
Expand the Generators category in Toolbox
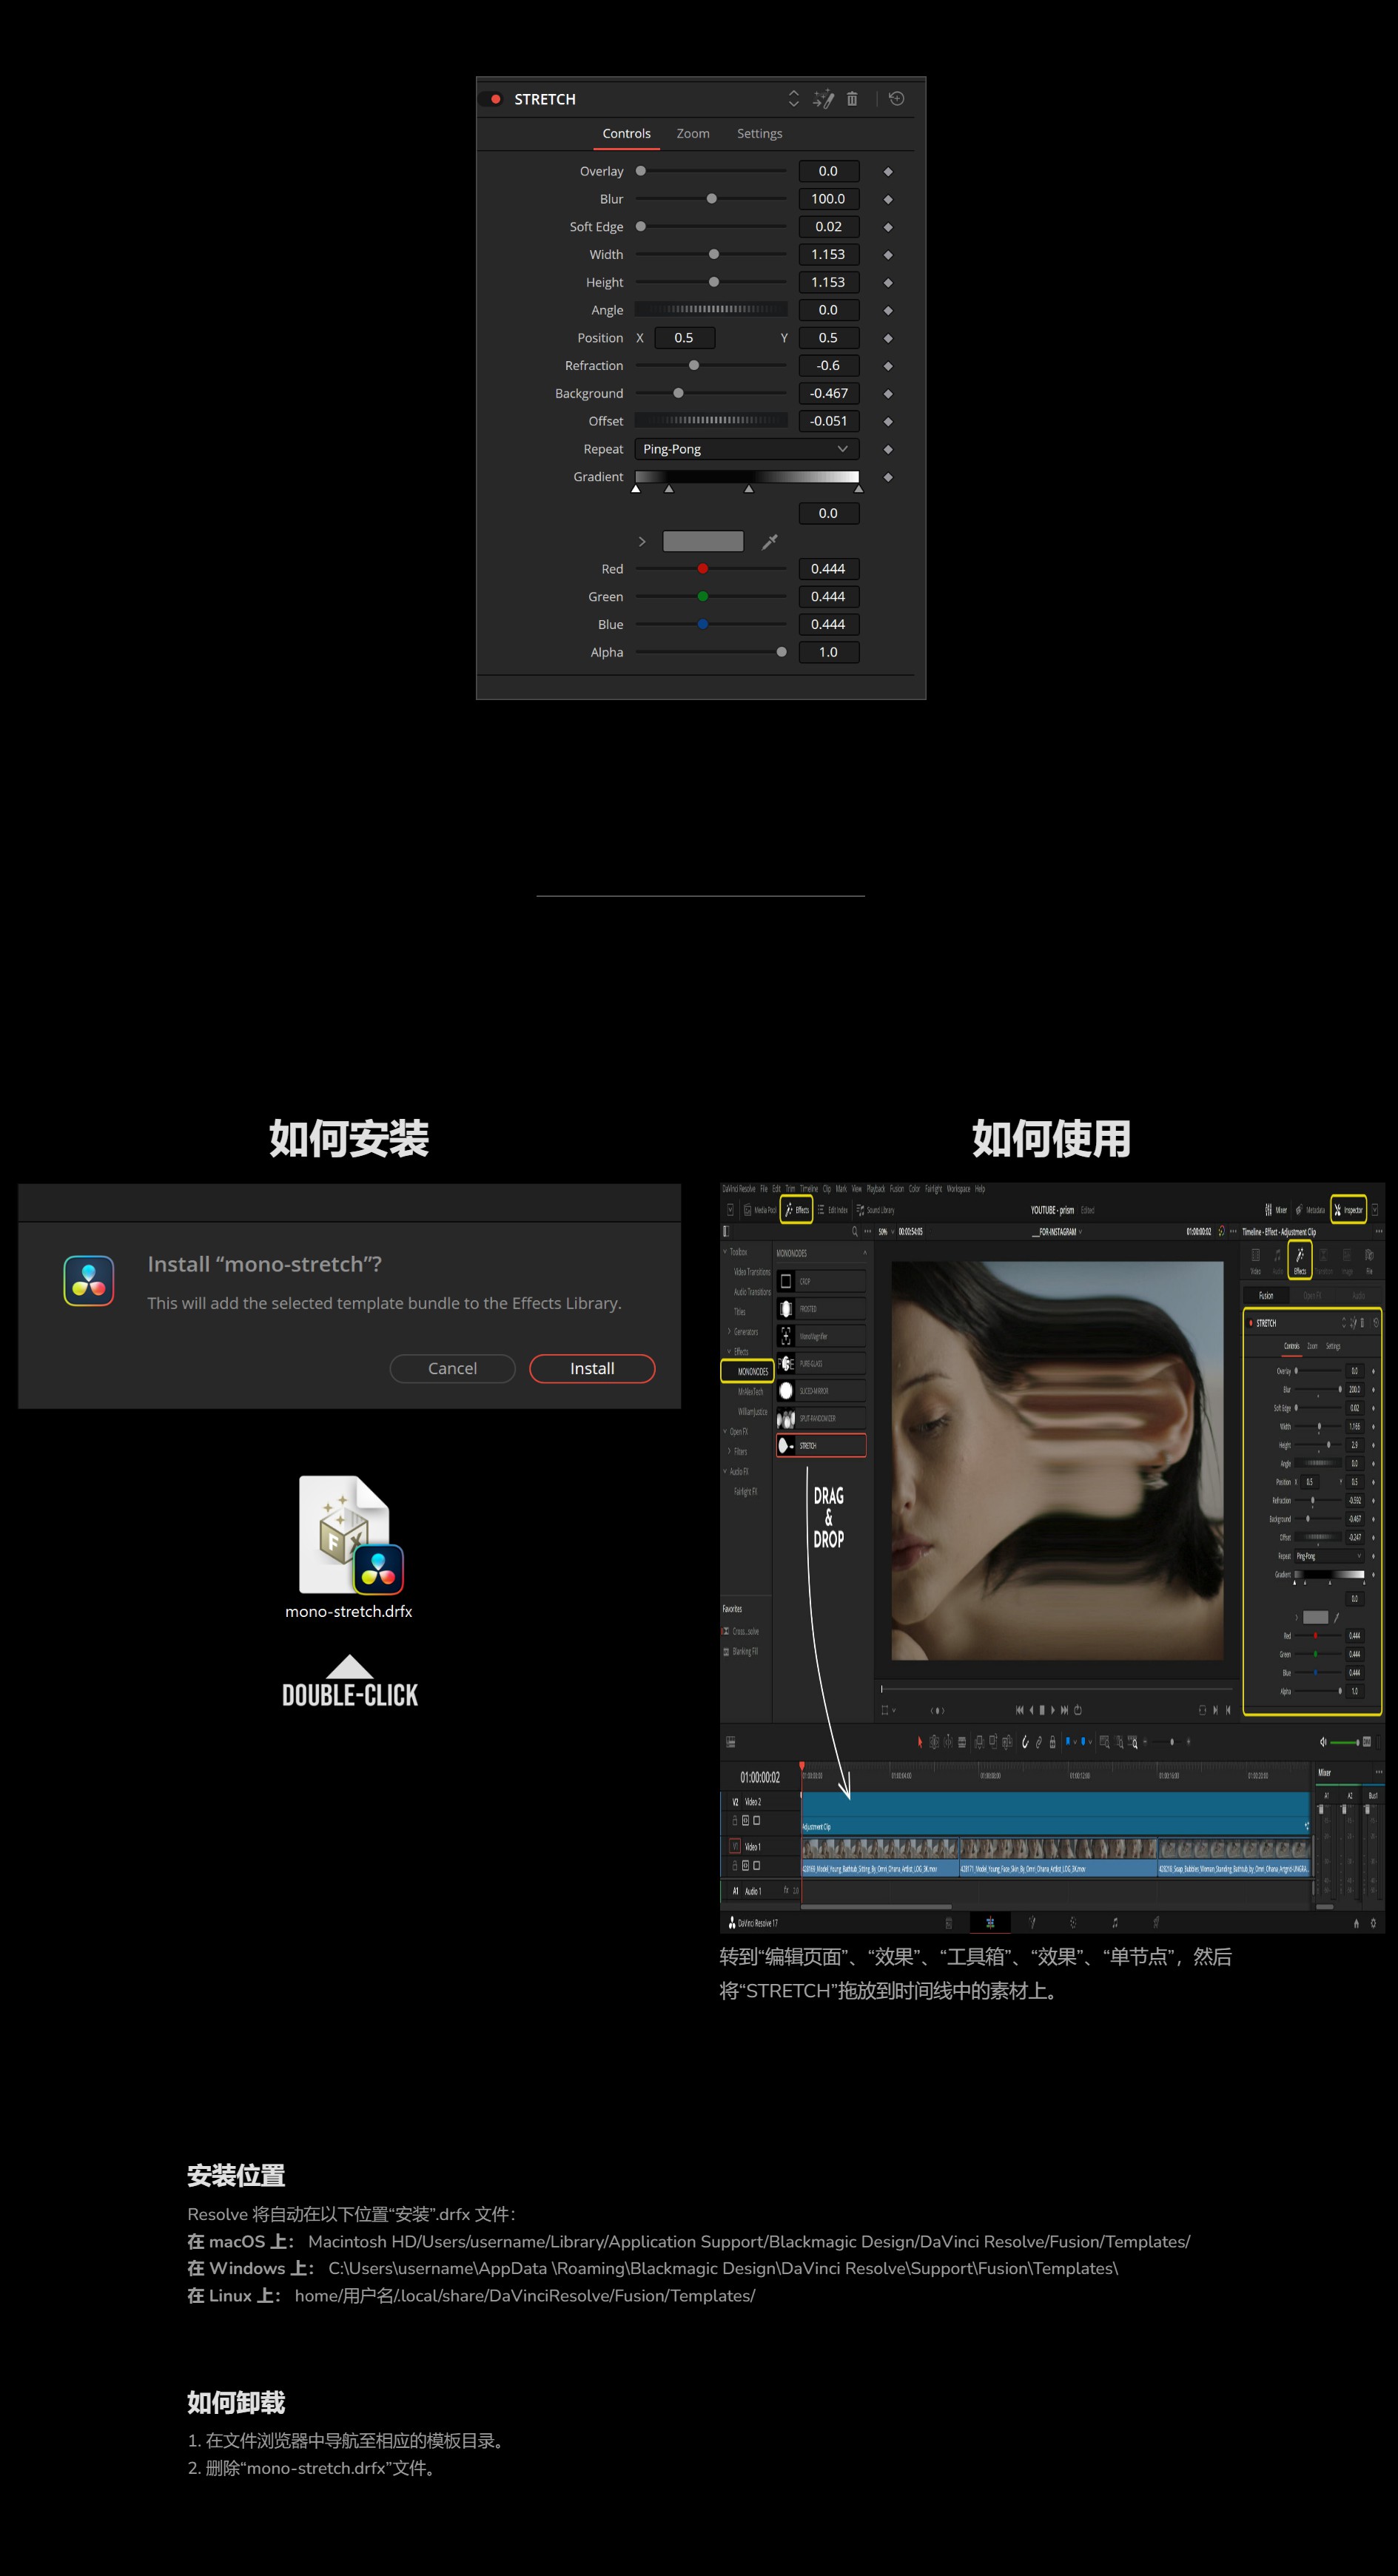730,1331
